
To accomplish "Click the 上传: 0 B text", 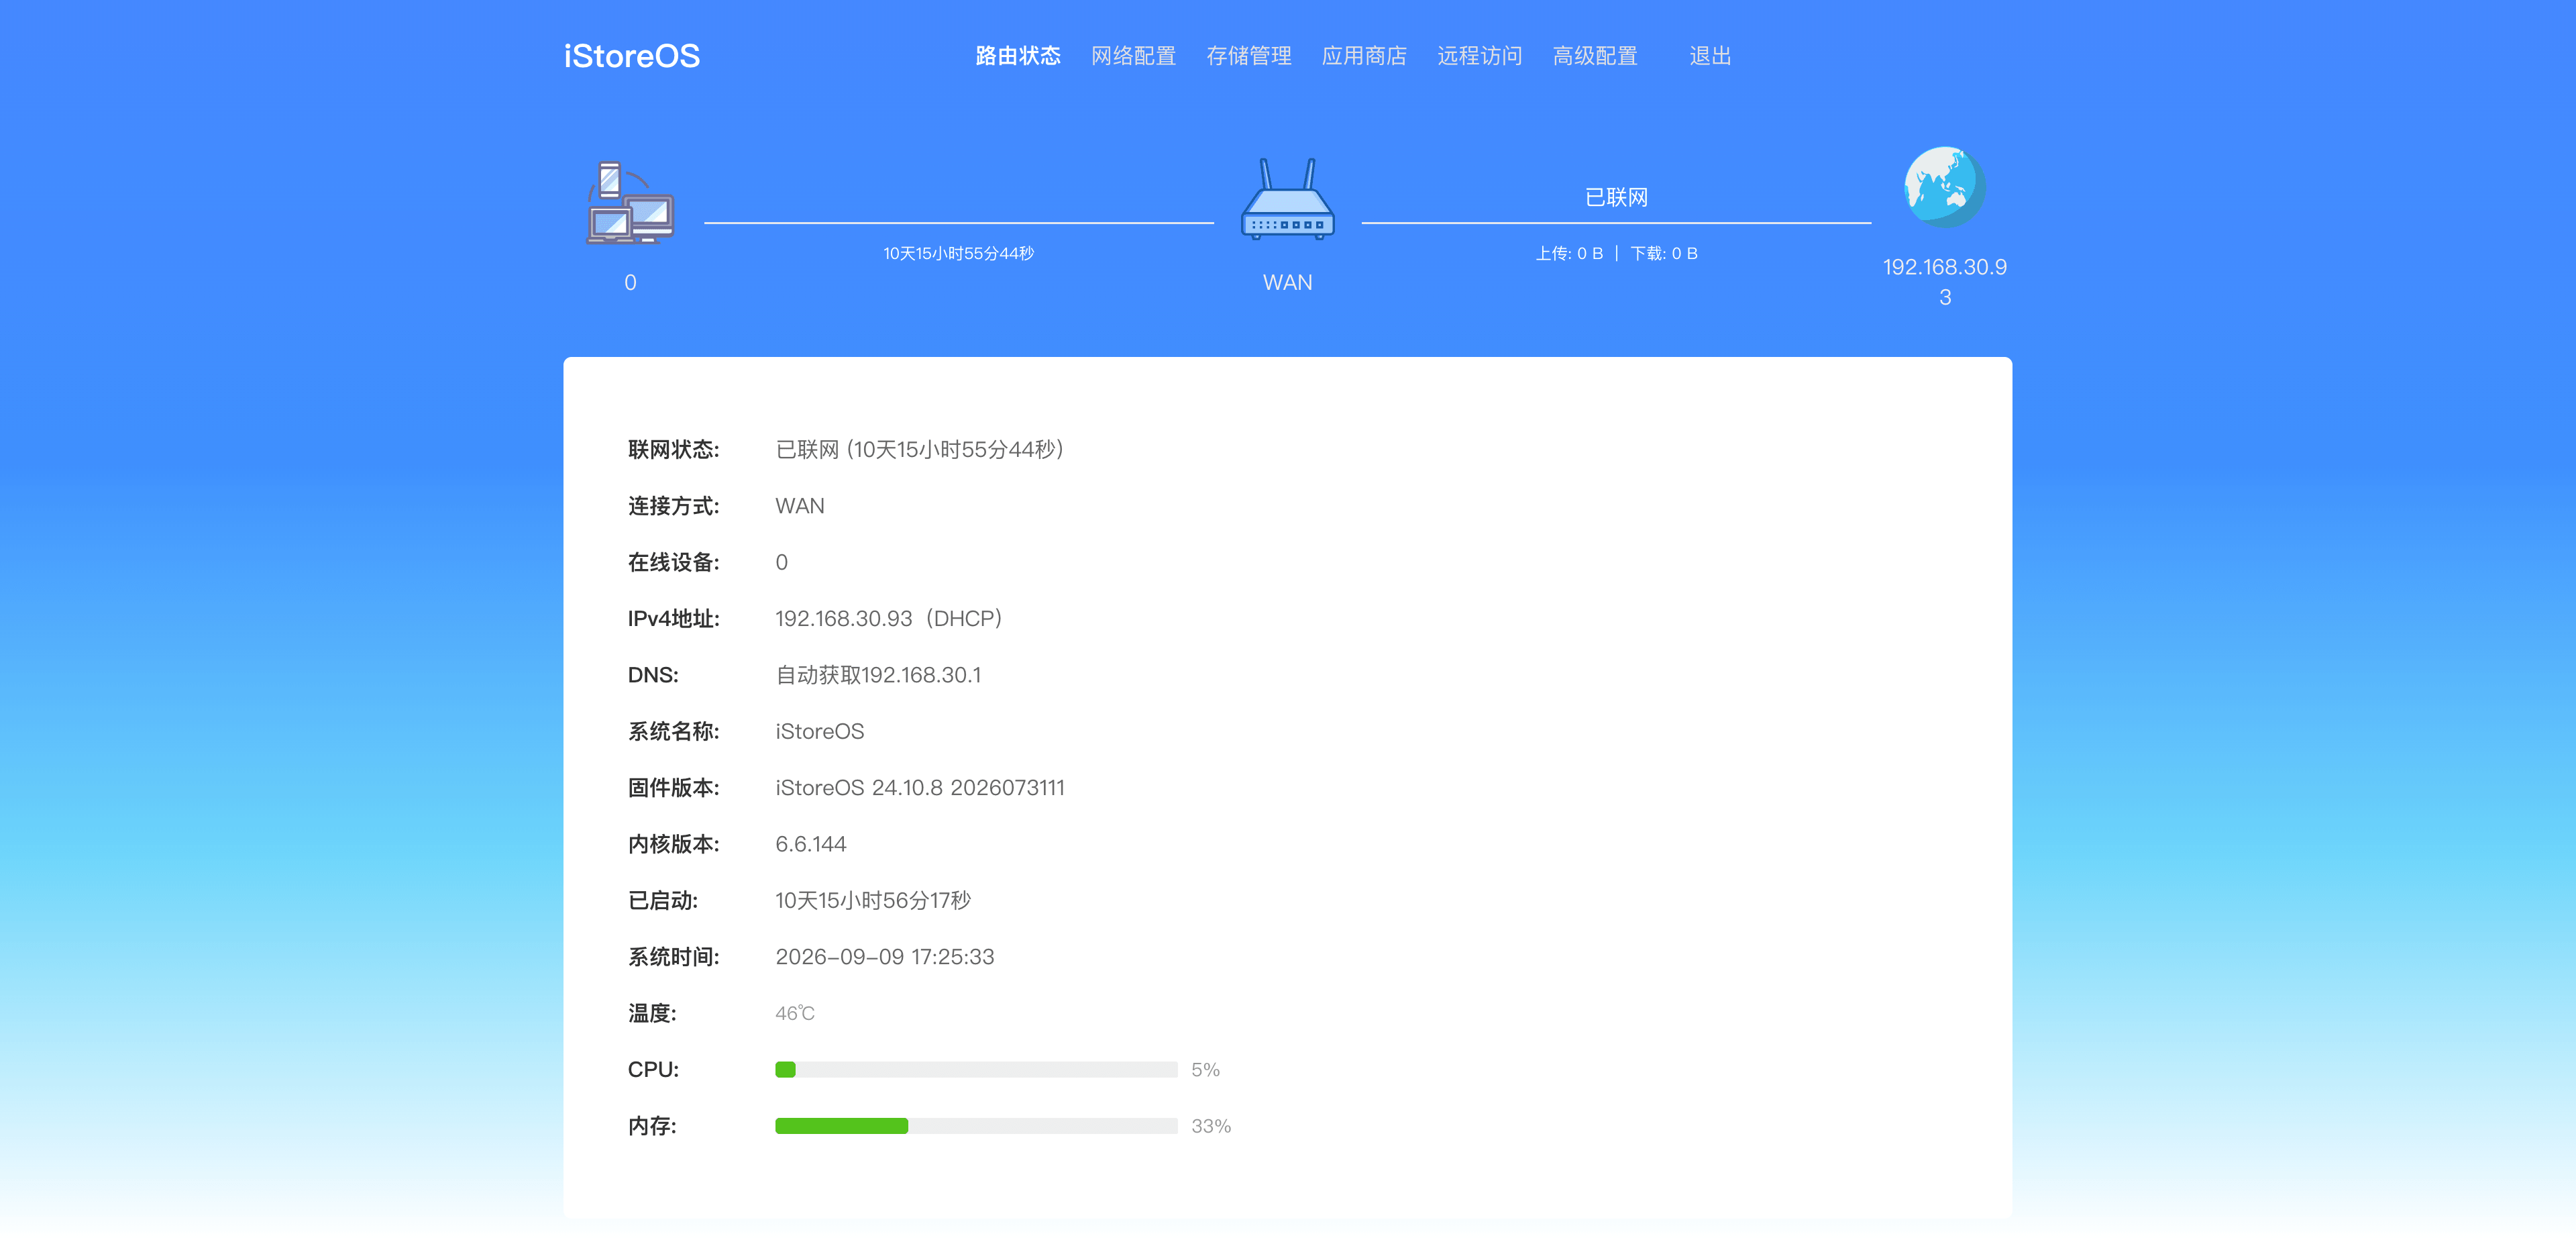I will [x=1569, y=254].
